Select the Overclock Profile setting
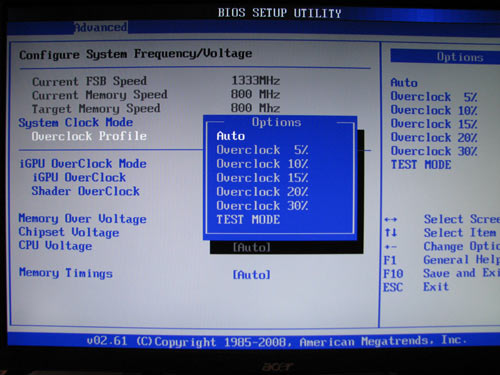This screenshot has width=500, height=375. (89, 136)
